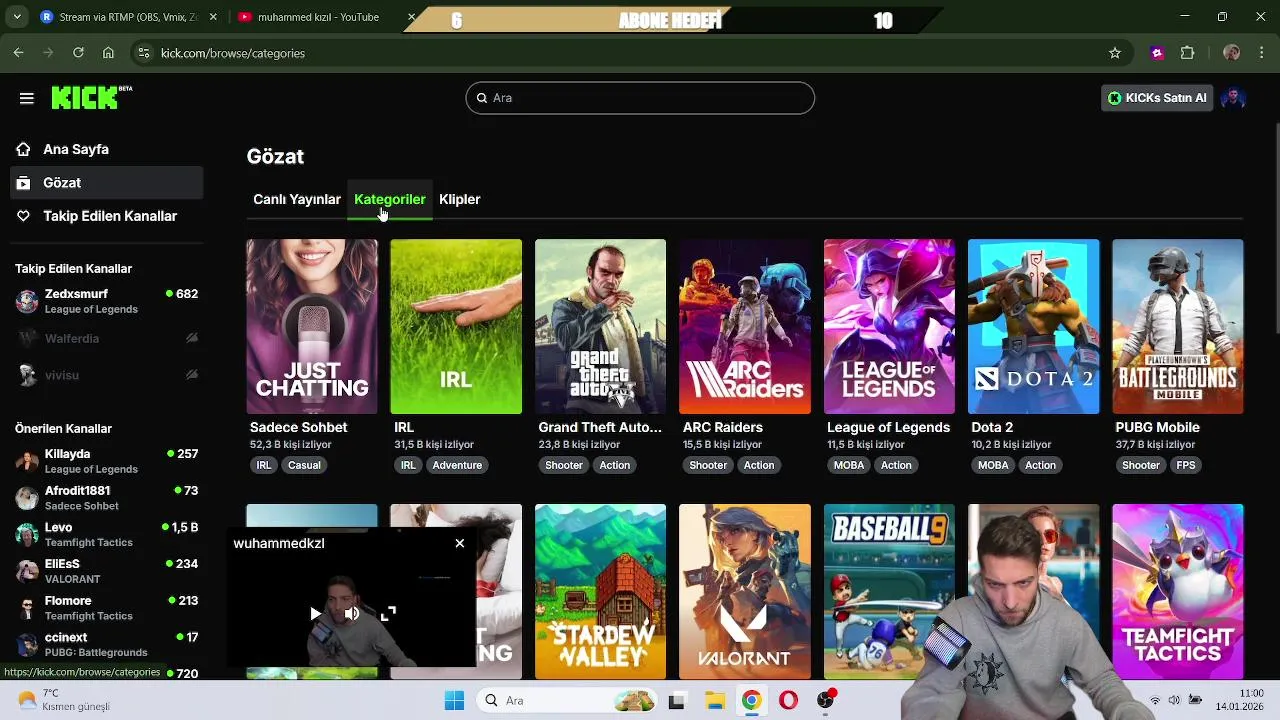
Task: Open the Dota 2 cover art
Action: (x=1033, y=326)
